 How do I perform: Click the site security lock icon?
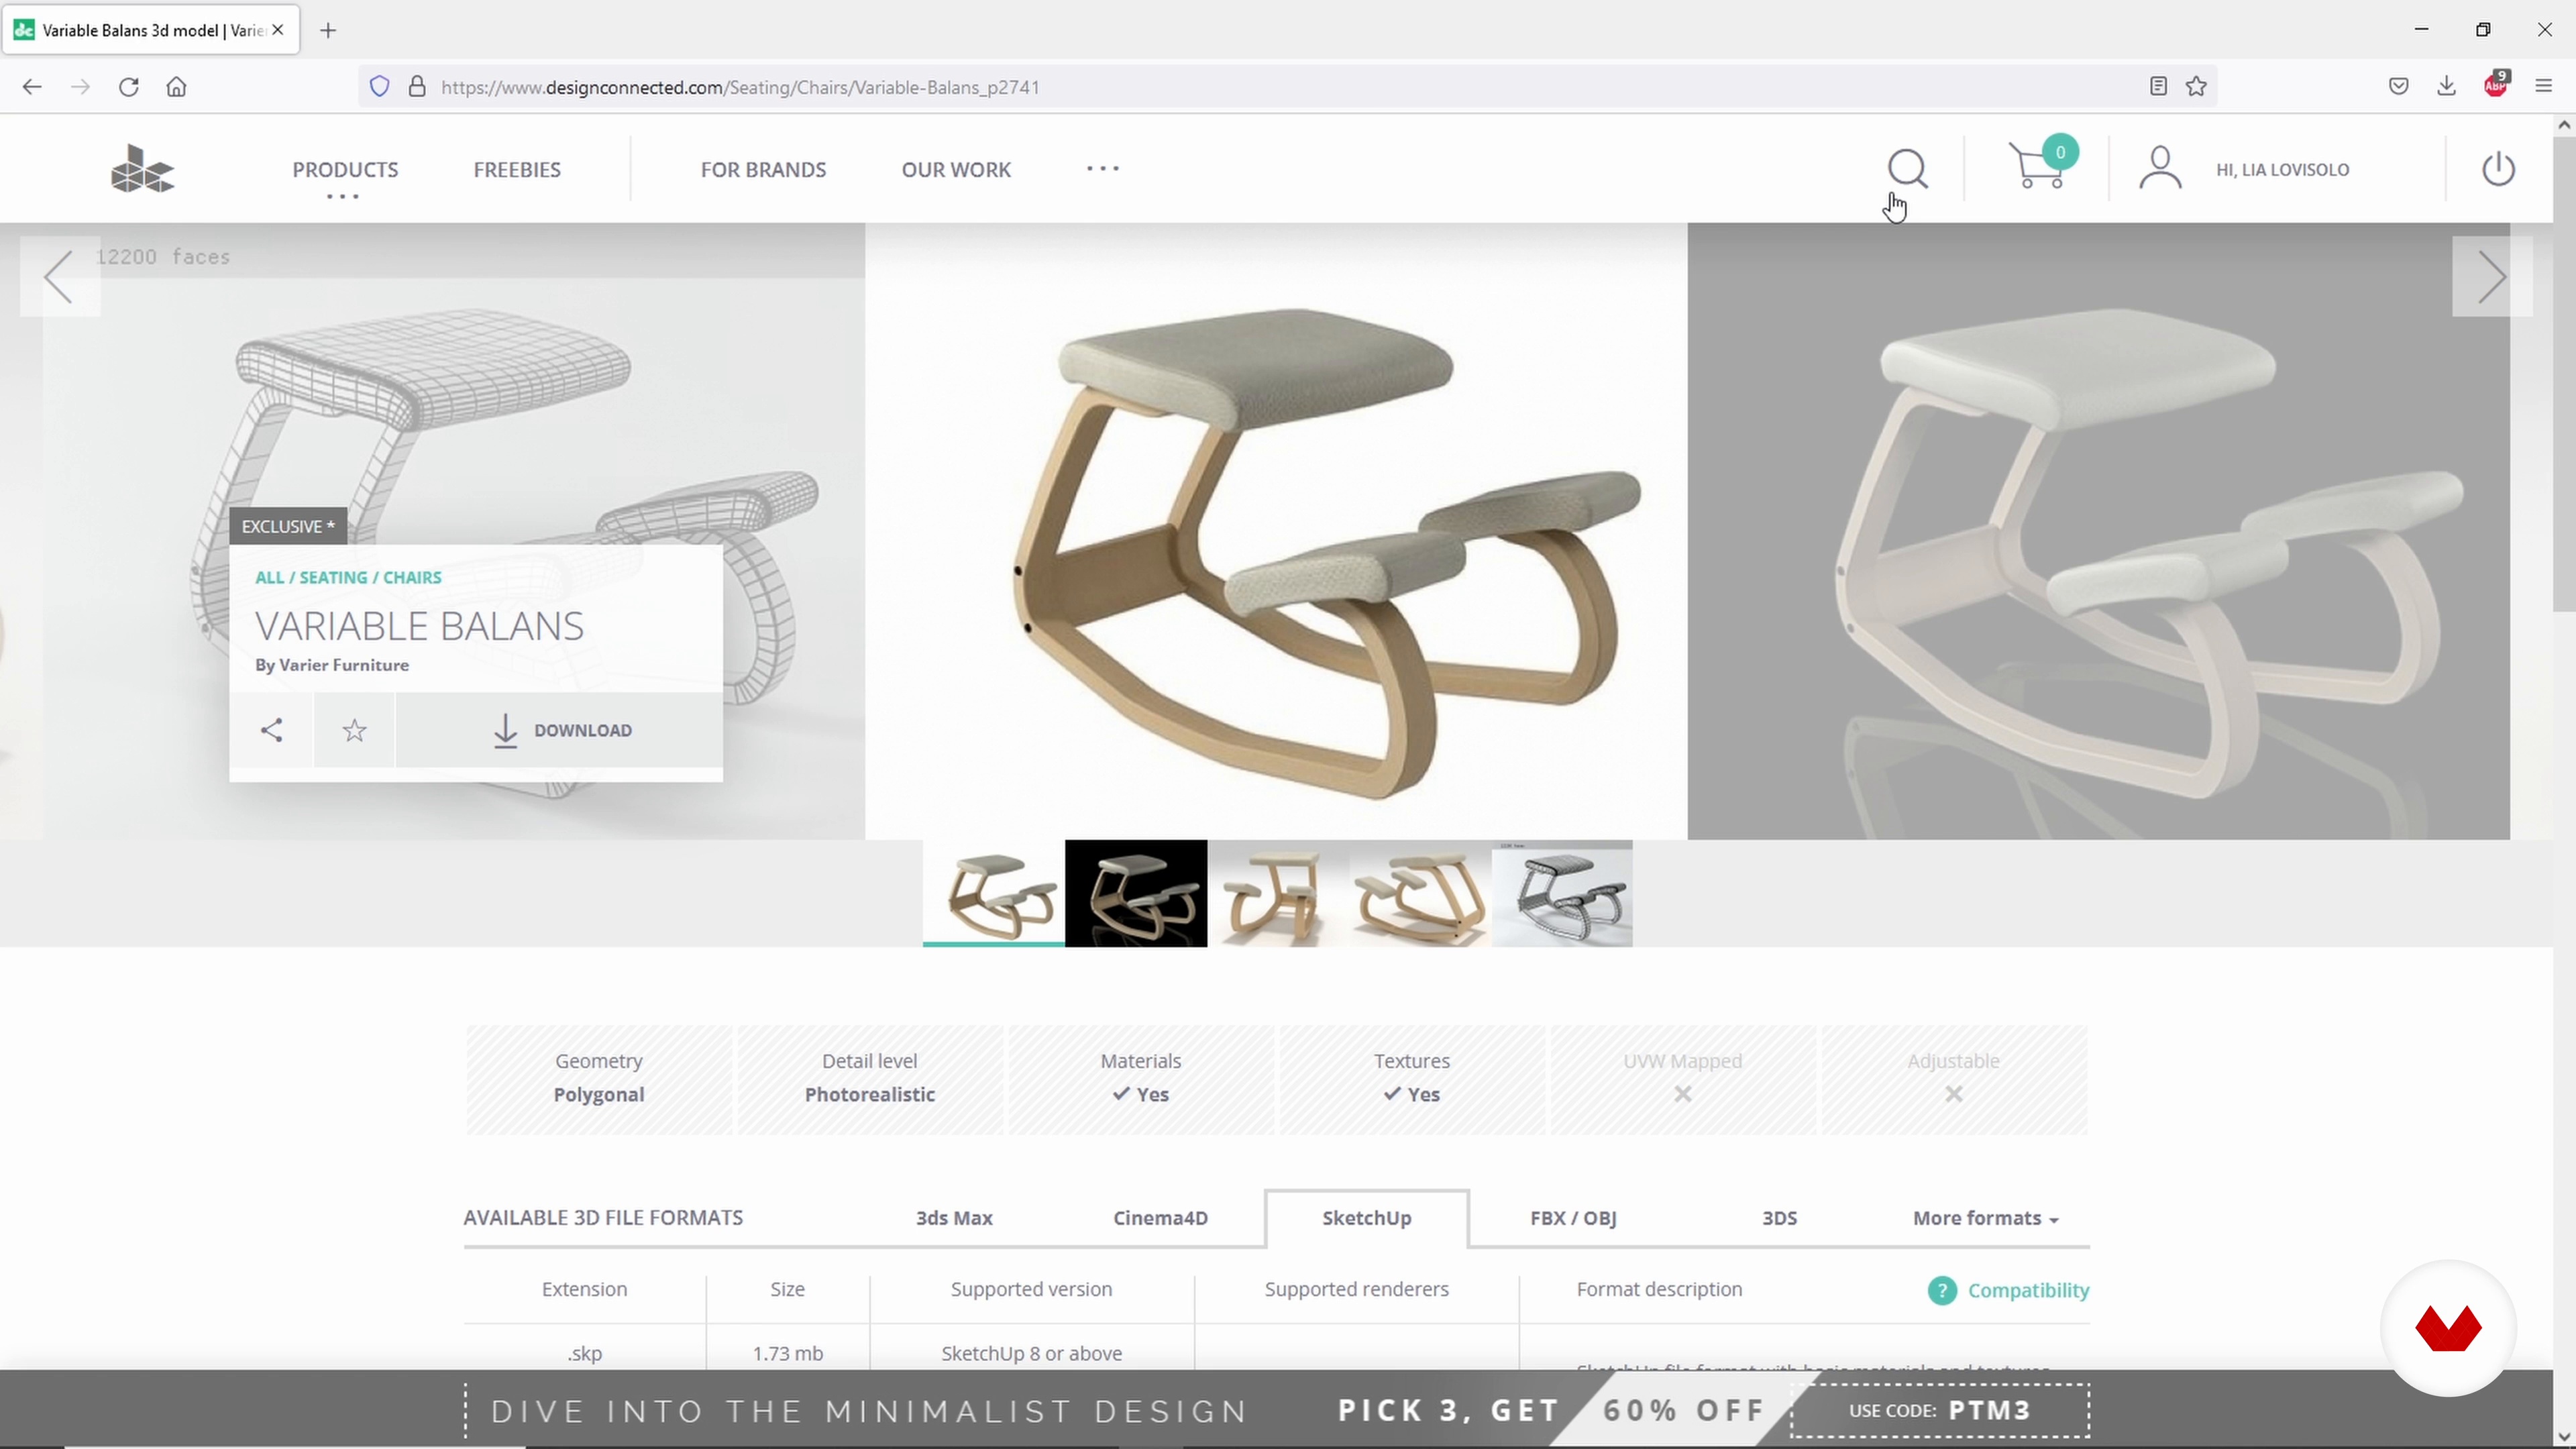(417, 87)
